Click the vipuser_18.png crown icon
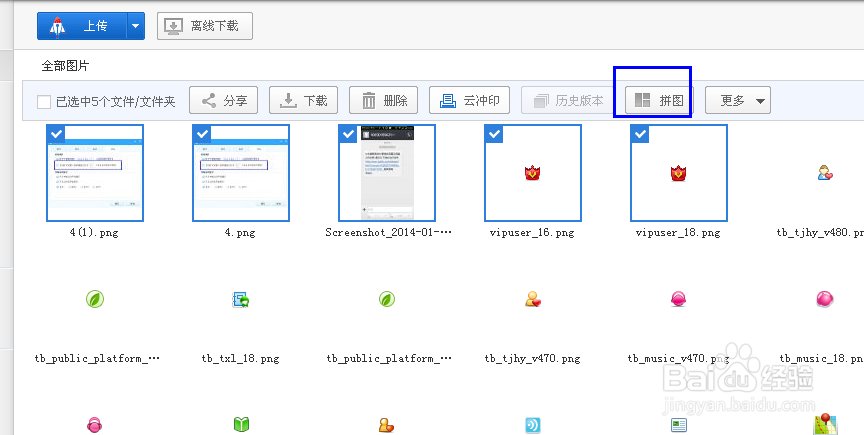Screen dimensions: 864x435 click(x=679, y=174)
